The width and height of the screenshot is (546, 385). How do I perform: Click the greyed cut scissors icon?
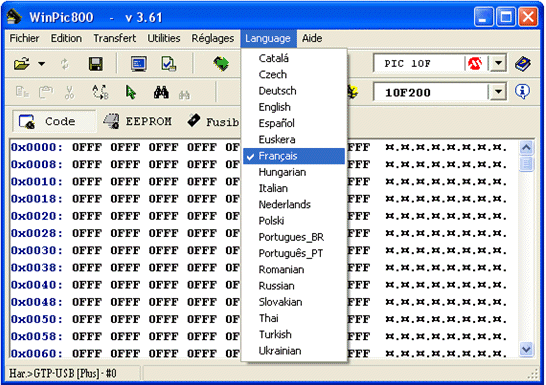click(x=70, y=93)
